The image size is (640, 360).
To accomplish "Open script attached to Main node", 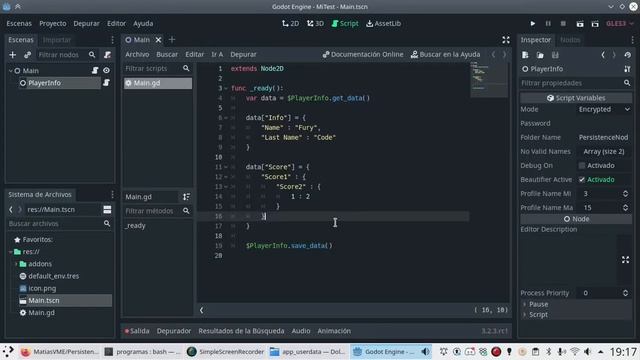I will coord(95,71).
